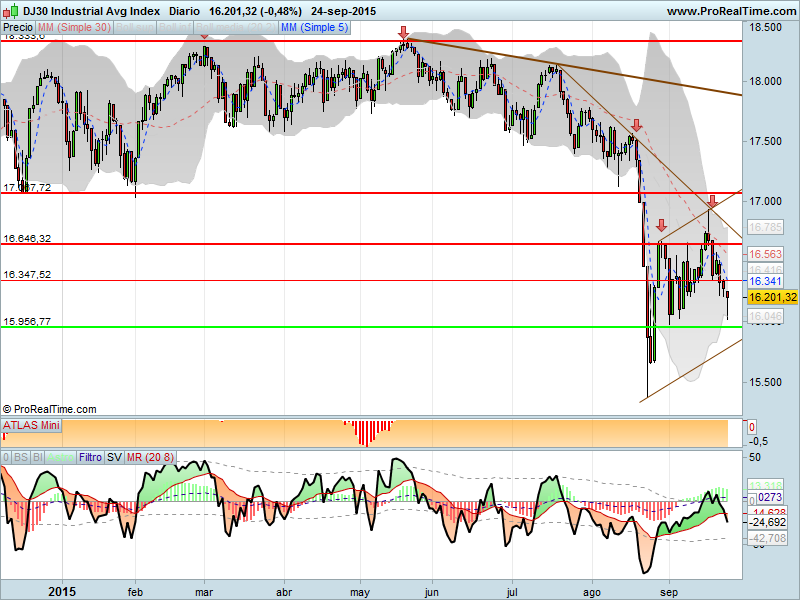800x600 pixels.
Task: Click the Diario timeframe text in title
Action: [184, 11]
